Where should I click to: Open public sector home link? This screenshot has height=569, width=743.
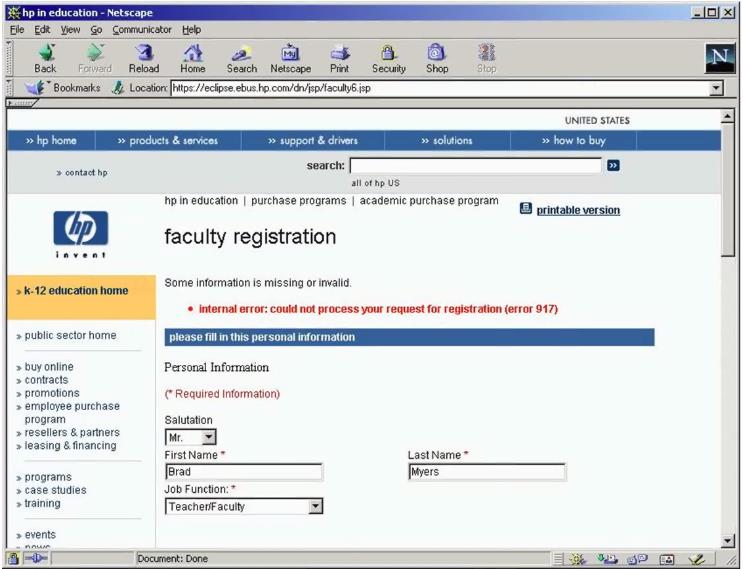coord(70,335)
